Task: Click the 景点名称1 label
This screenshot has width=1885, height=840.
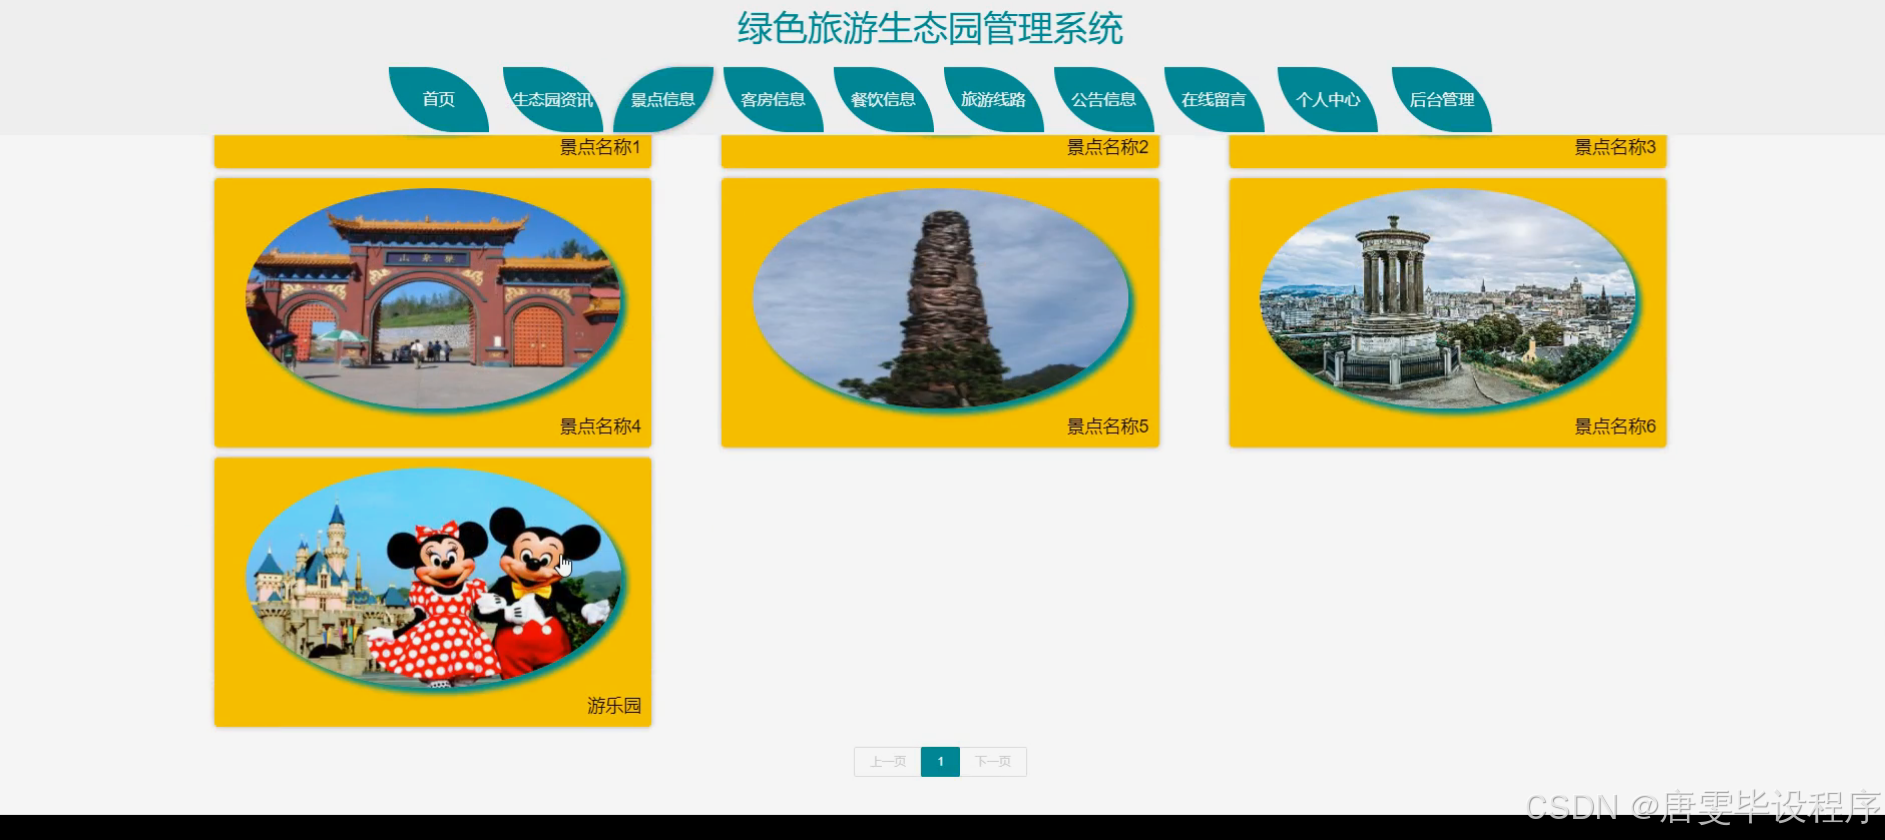Action: coord(600,147)
